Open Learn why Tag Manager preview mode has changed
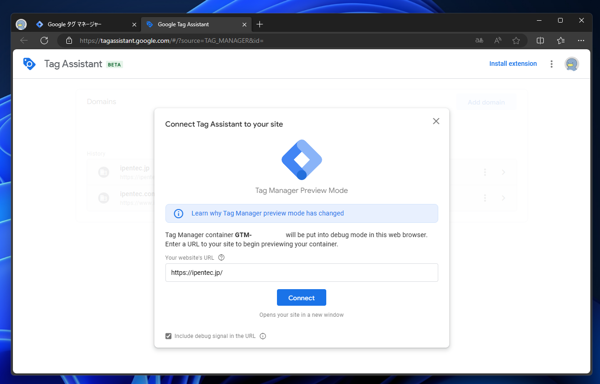This screenshot has width=600, height=384. click(267, 213)
